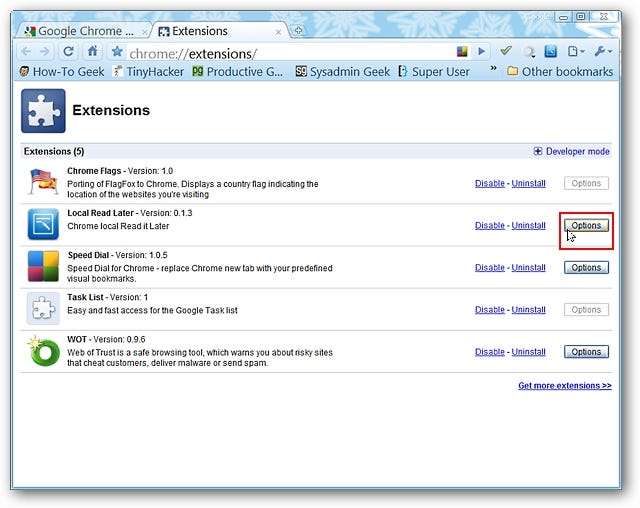Screen dimensions: 640x508
Task: Disable the Local Read Later extension
Action: (x=490, y=226)
